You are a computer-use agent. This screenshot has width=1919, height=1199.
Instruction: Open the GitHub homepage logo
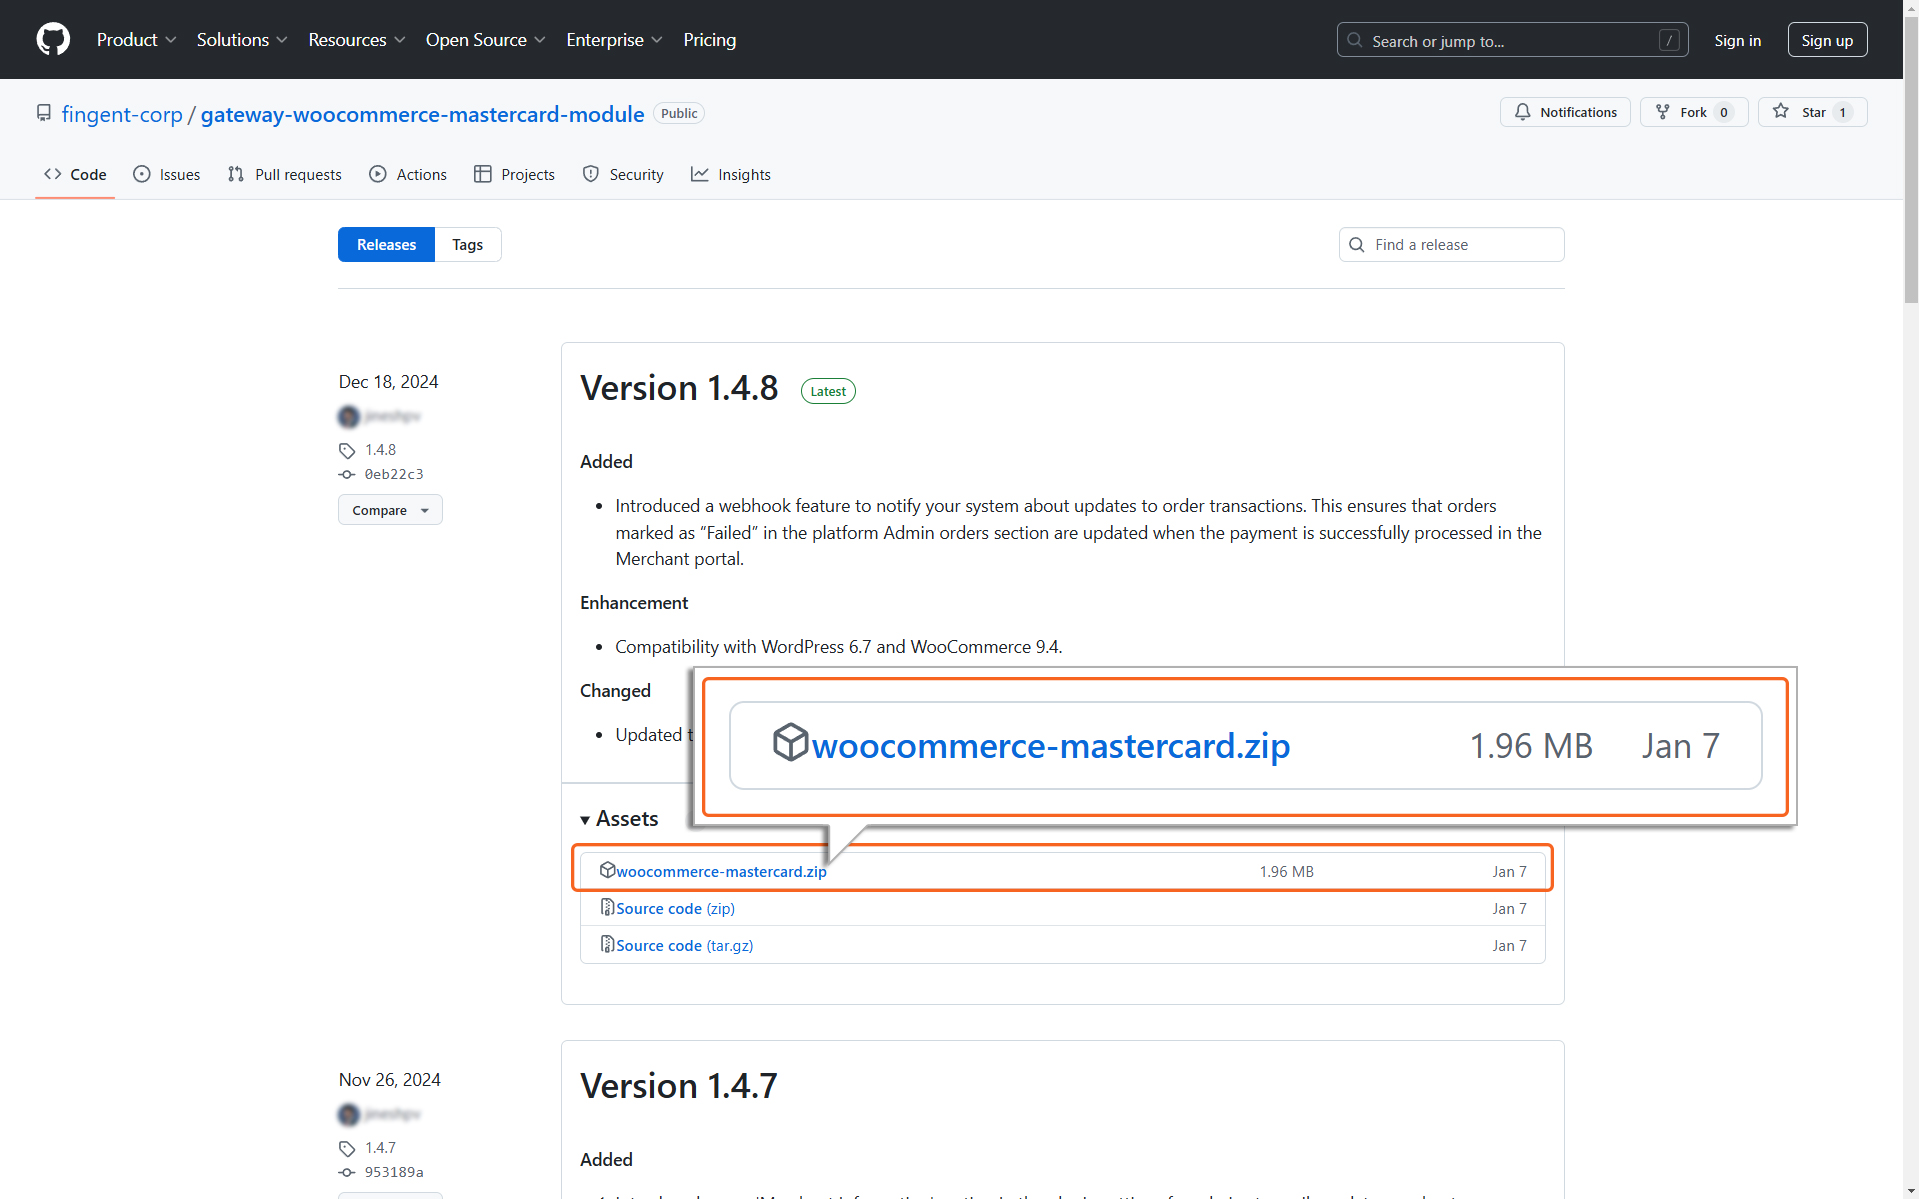point(53,40)
